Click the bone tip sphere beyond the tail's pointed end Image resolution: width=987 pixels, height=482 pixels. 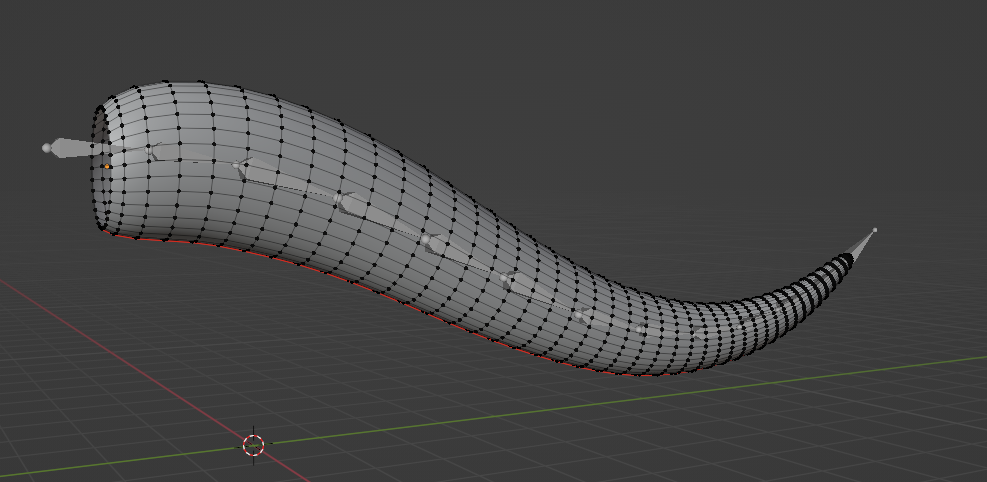pyautogui.click(x=874, y=230)
